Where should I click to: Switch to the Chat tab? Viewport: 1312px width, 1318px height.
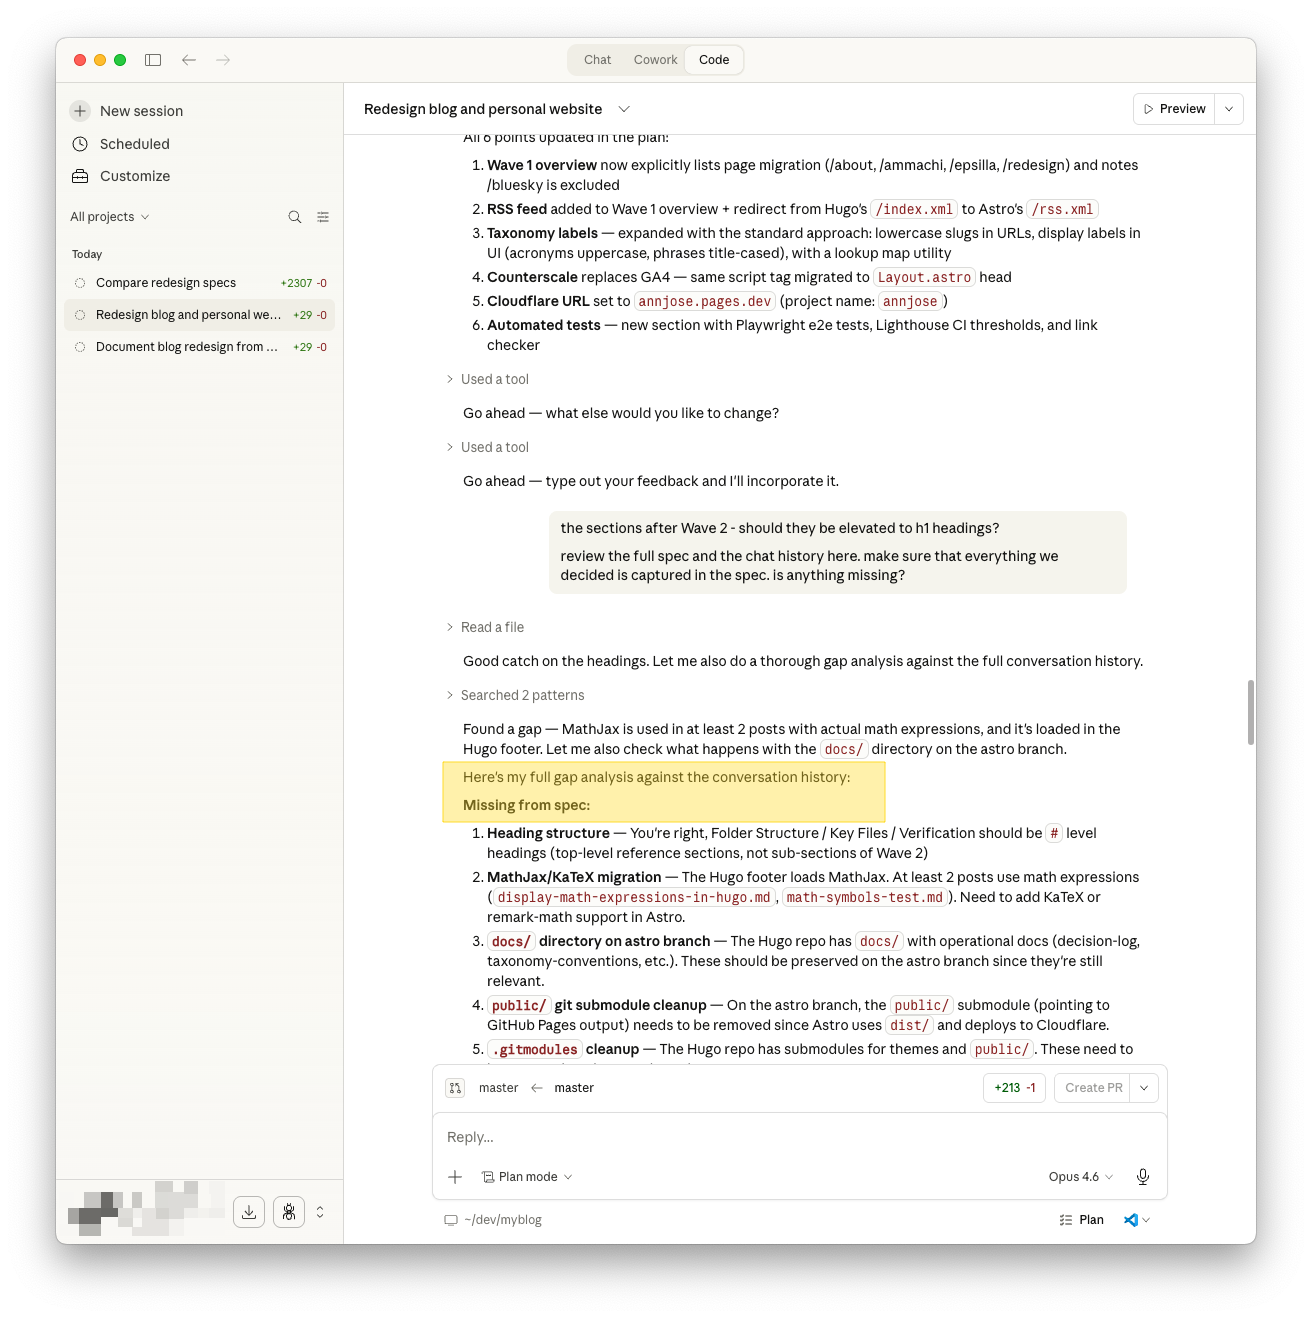click(597, 60)
